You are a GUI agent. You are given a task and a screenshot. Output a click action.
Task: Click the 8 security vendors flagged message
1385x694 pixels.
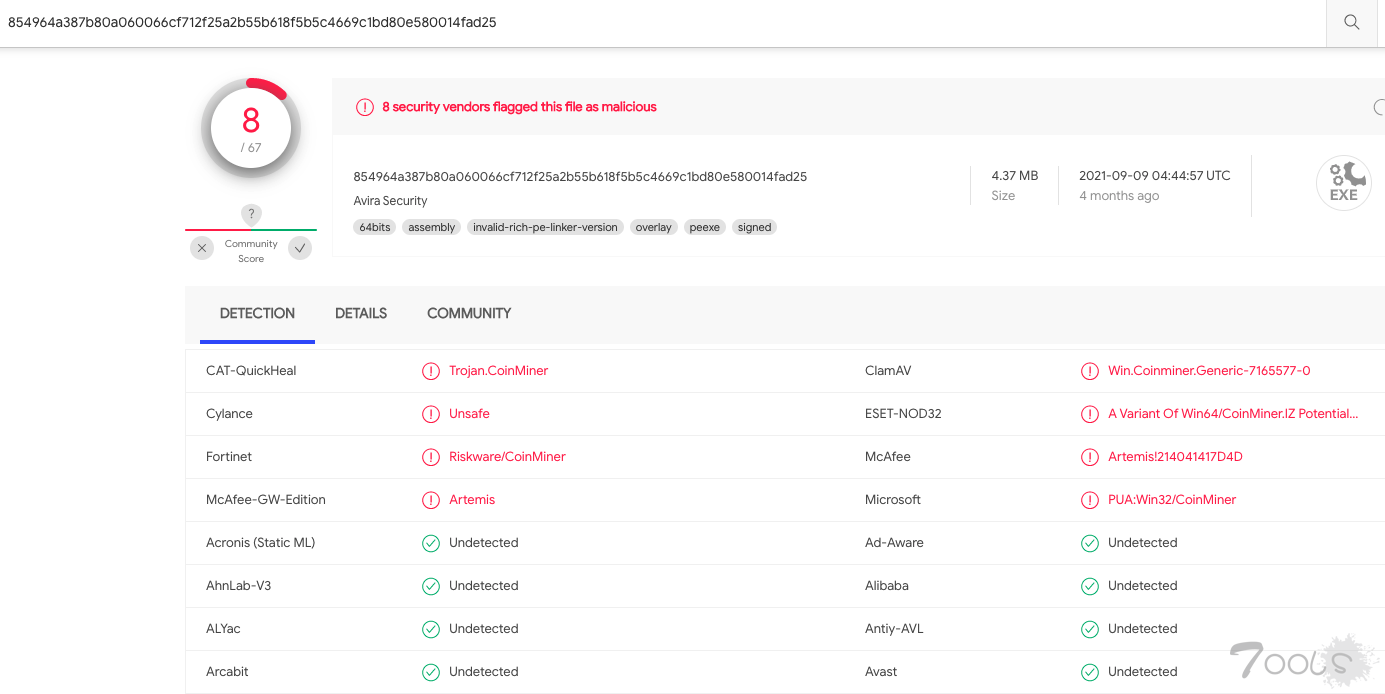pos(519,106)
